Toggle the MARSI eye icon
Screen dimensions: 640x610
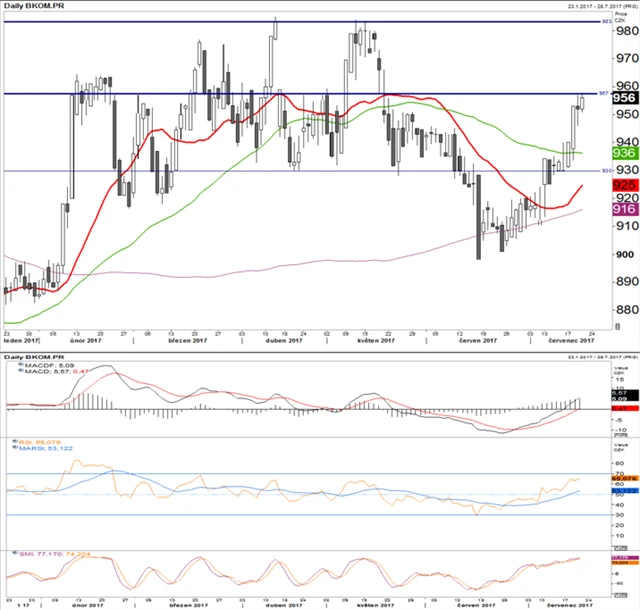15,447
